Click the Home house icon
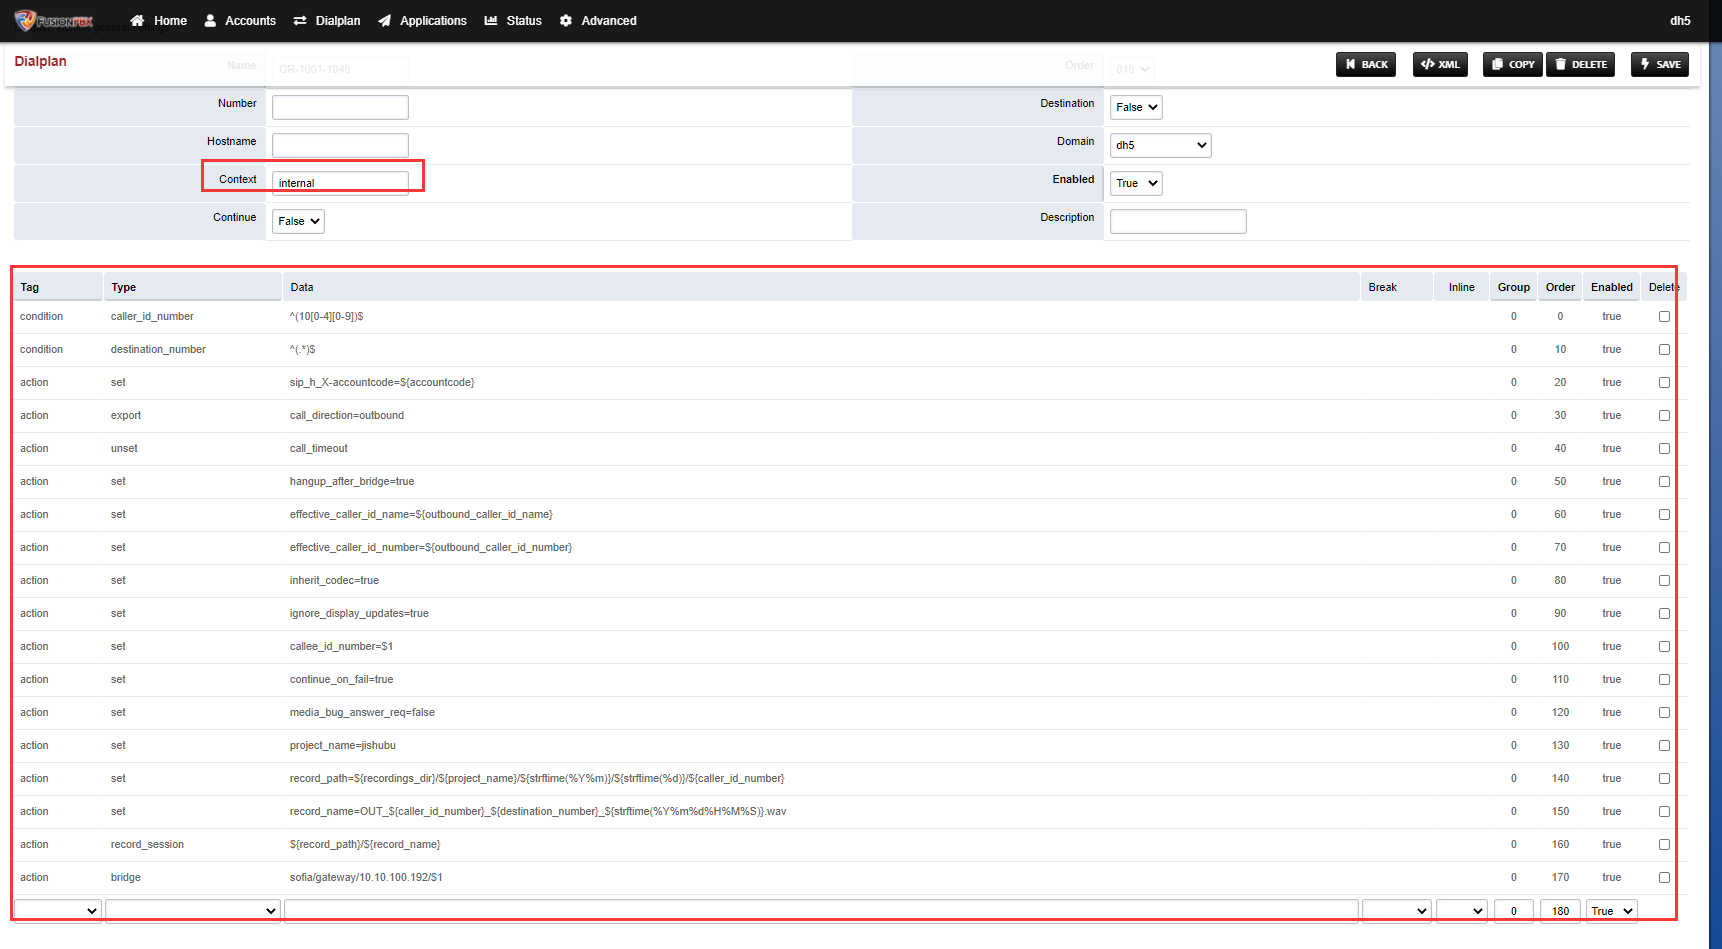Viewport: 1722px width, 949px height. point(137,20)
